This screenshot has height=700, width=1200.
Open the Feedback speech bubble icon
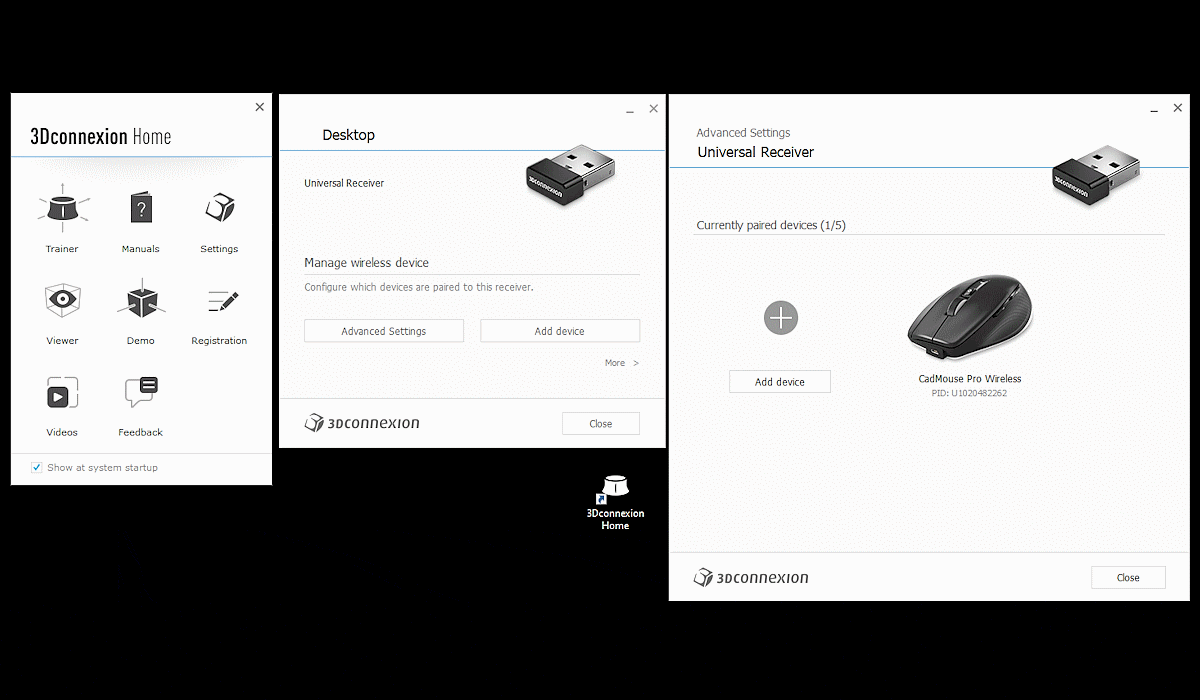(x=141, y=391)
